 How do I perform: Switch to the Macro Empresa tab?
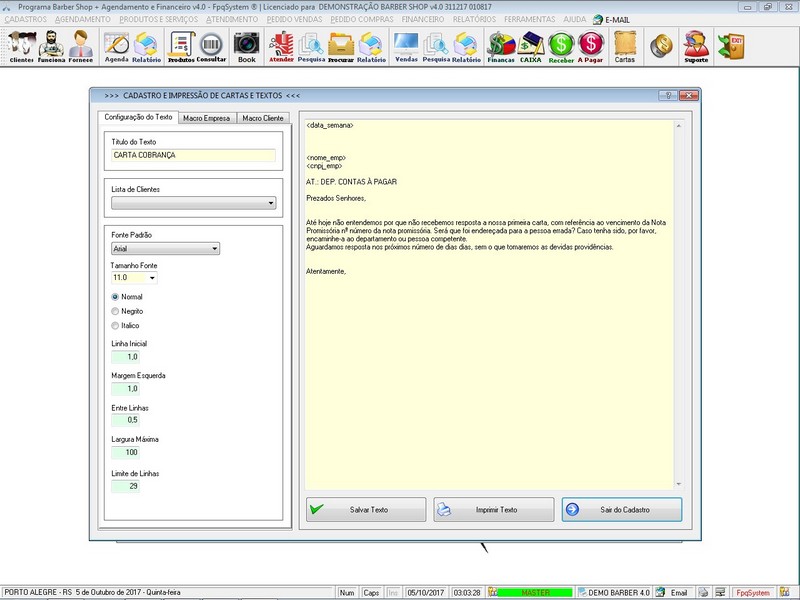tap(207, 118)
